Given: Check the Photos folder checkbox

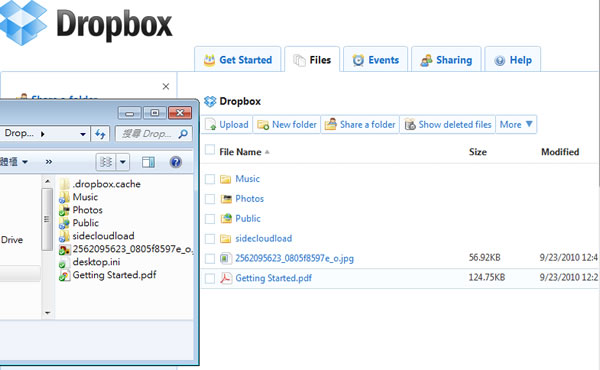Looking at the screenshot, I should [x=210, y=199].
